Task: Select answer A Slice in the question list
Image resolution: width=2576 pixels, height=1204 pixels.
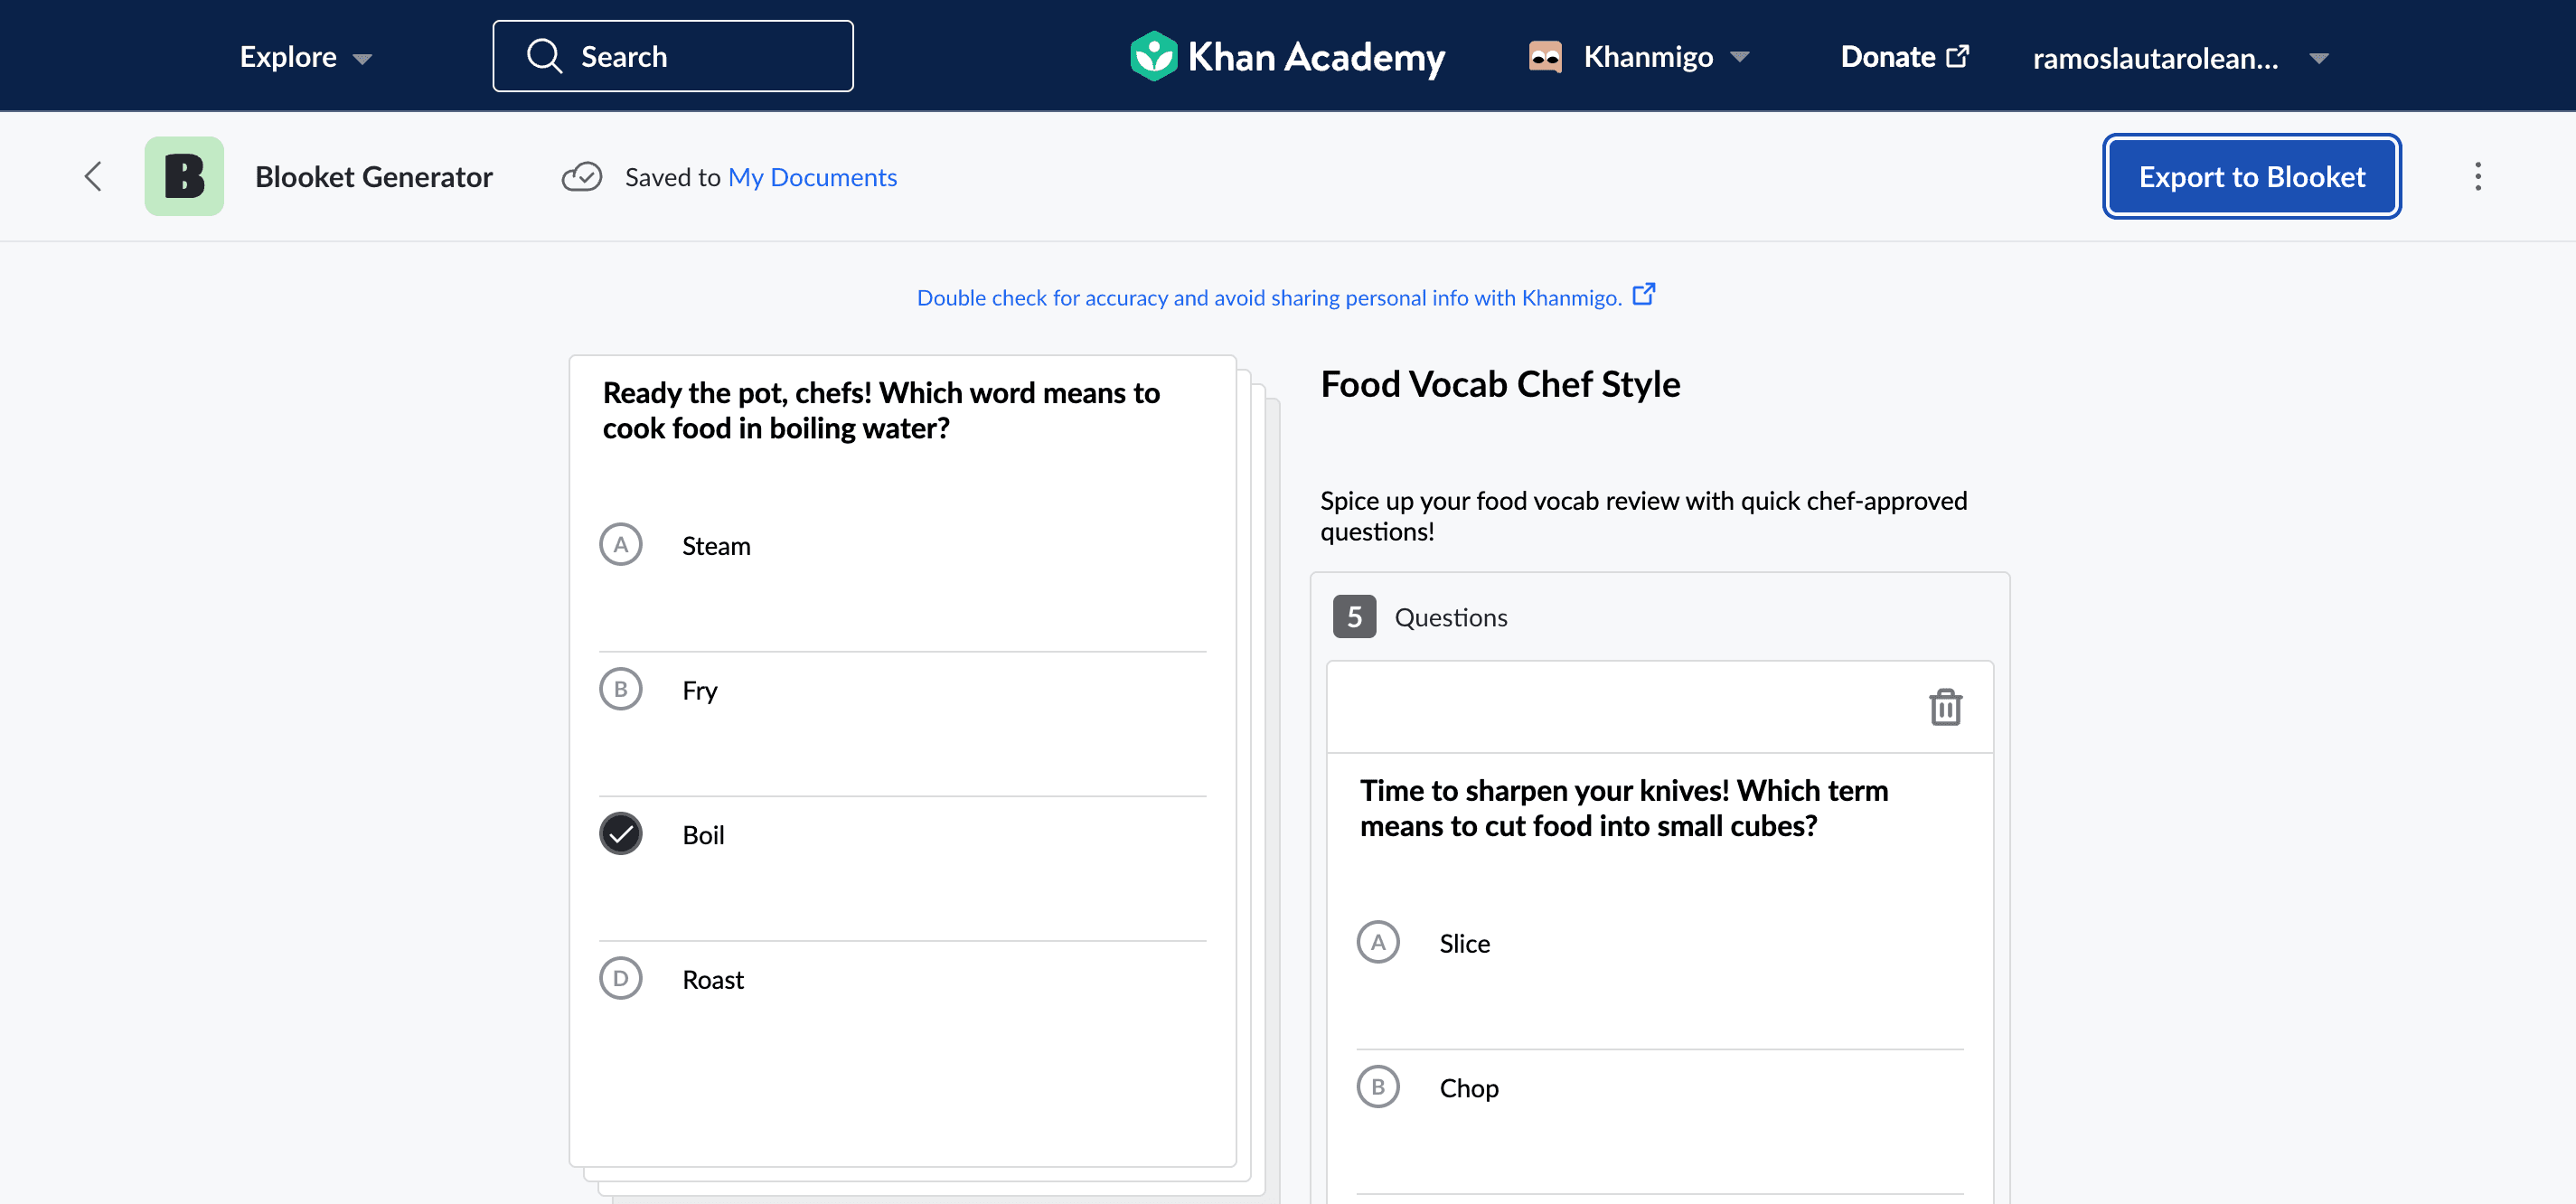Action: tap(1660, 943)
